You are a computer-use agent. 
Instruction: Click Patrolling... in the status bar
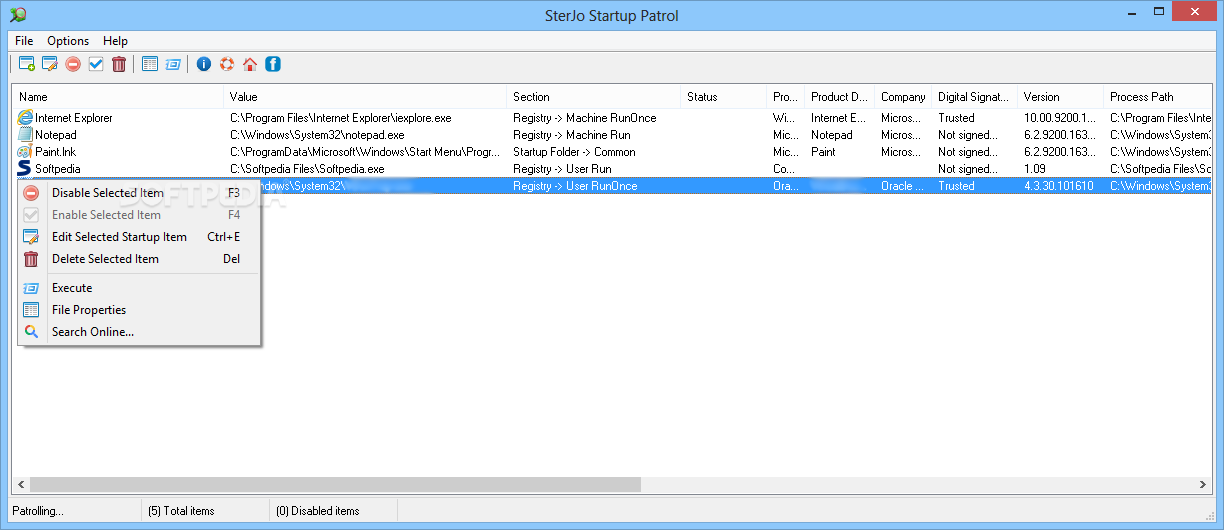coord(38,511)
